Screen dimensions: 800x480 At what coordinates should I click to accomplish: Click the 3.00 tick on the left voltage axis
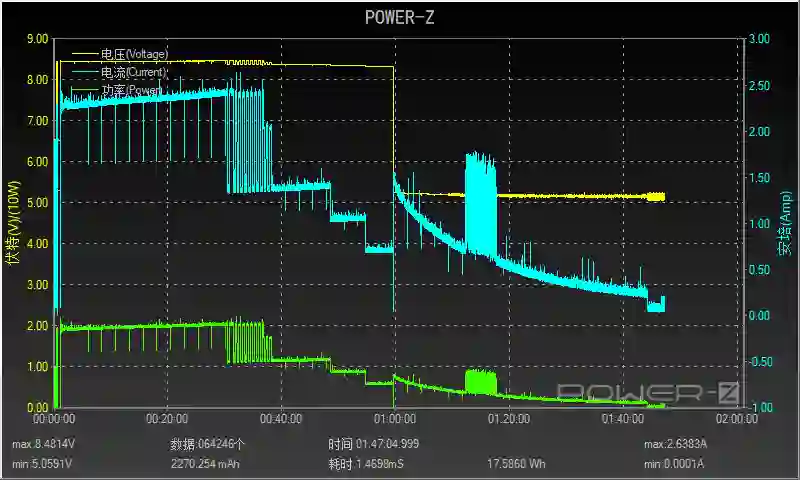37,285
